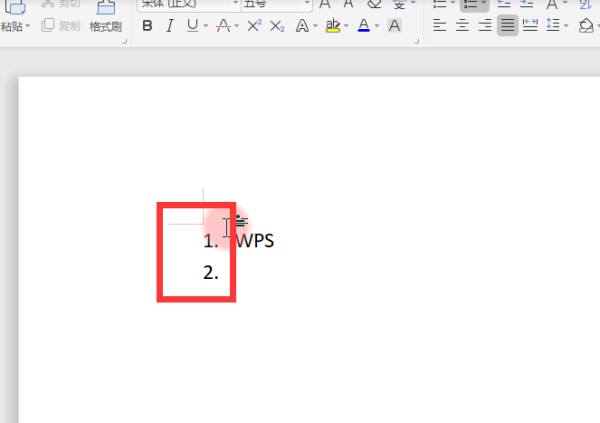
Task: Toggle Italic formatting
Action: click(x=170, y=26)
